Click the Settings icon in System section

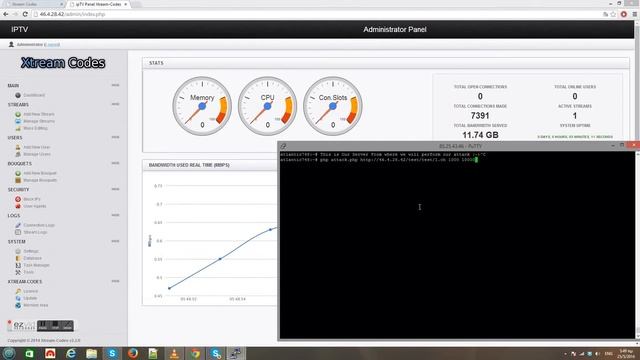pyautogui.click(x=18, y=251)
